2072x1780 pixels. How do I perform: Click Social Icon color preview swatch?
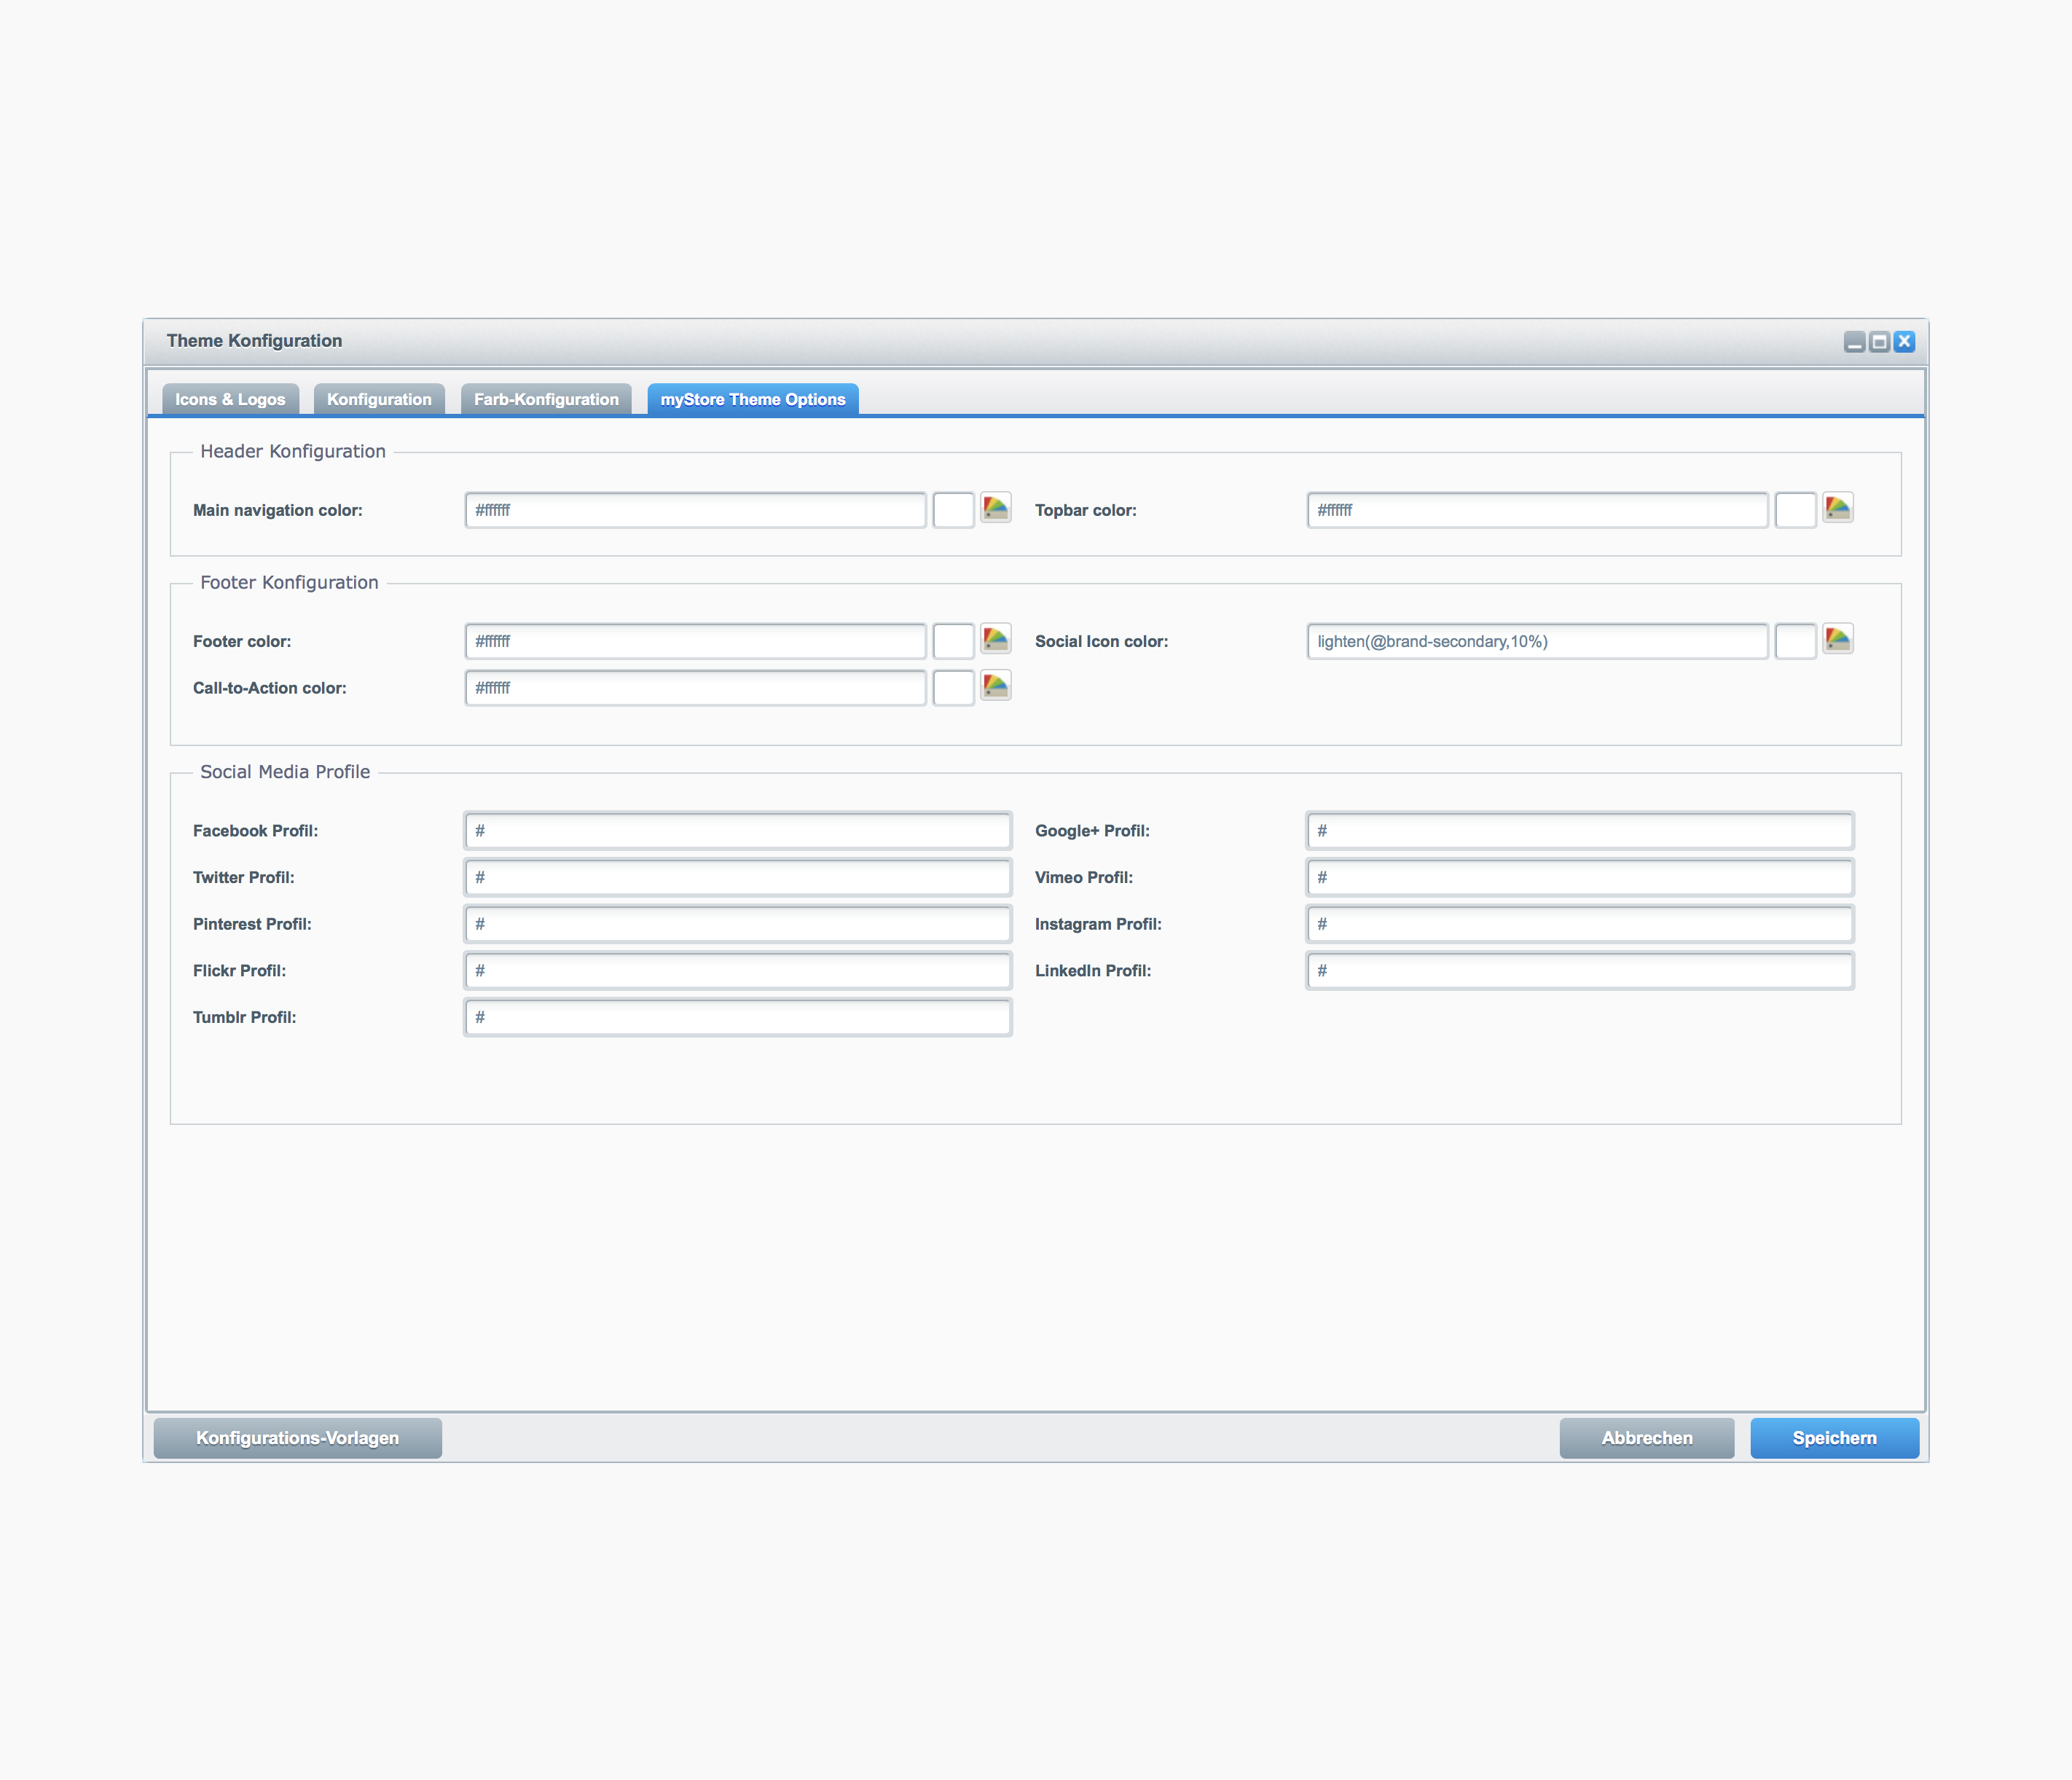pyautogui.click(x=1796, y=641)
